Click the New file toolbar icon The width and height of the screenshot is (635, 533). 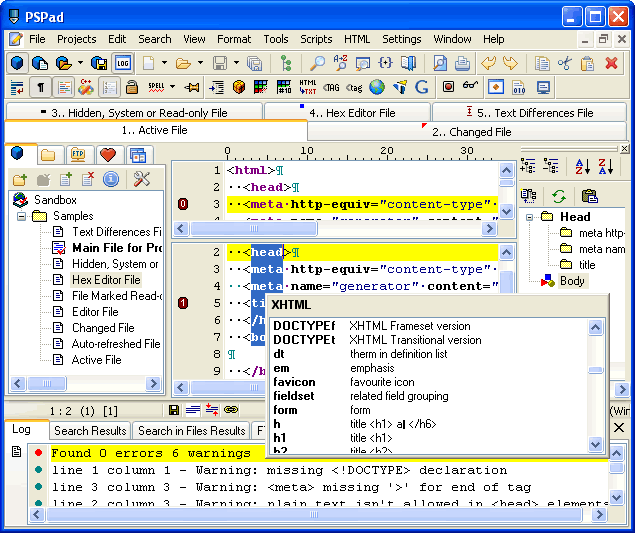click(x=149, y=63)
